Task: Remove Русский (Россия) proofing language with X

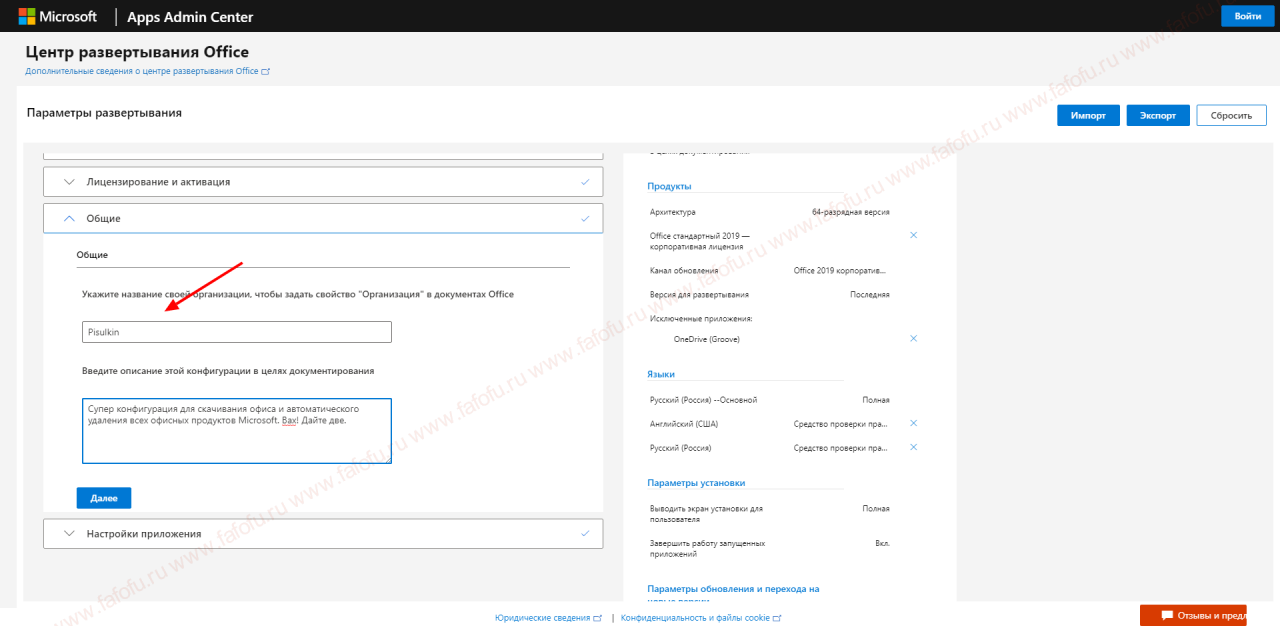Action: pos(913,447)
